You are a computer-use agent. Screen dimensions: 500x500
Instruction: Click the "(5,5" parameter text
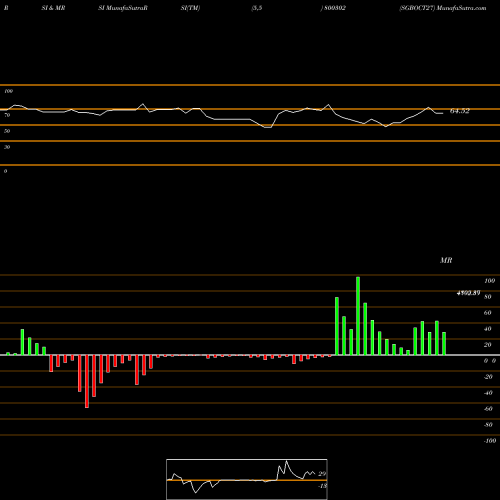click(257, 8)
